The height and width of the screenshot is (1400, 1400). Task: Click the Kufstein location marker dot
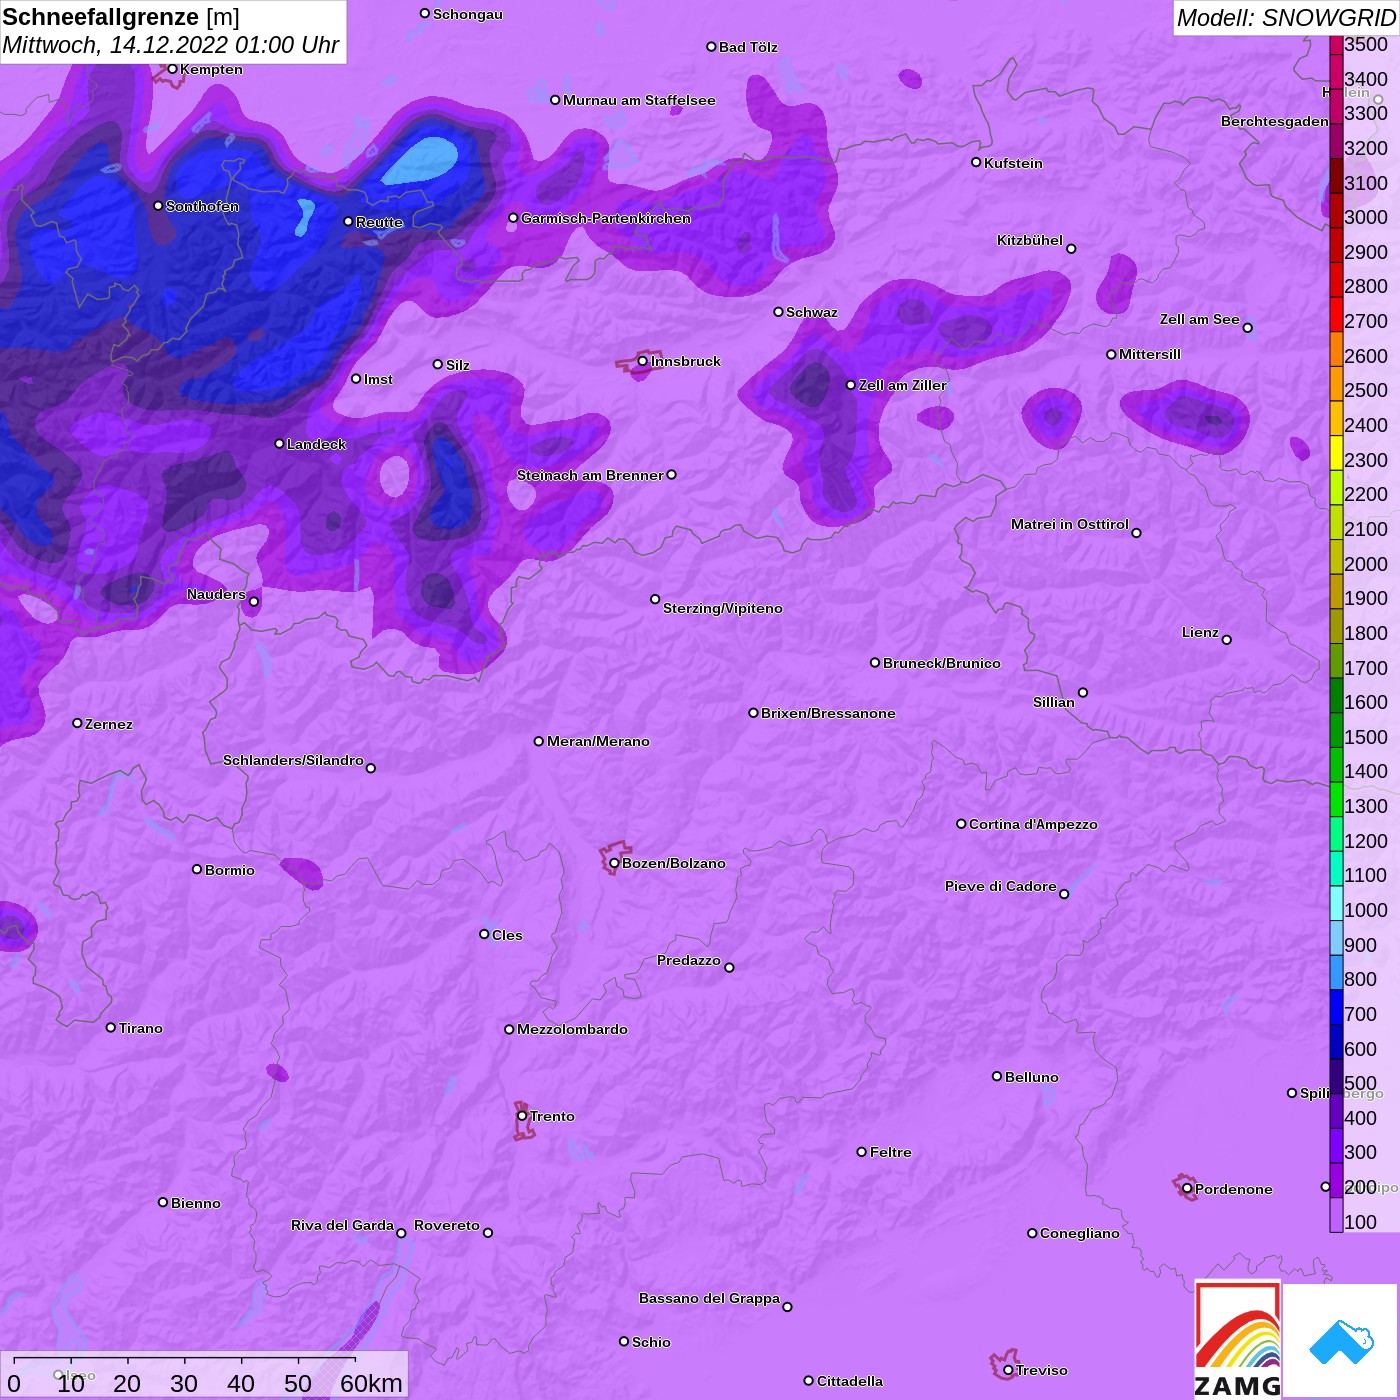tap(976, 162)
